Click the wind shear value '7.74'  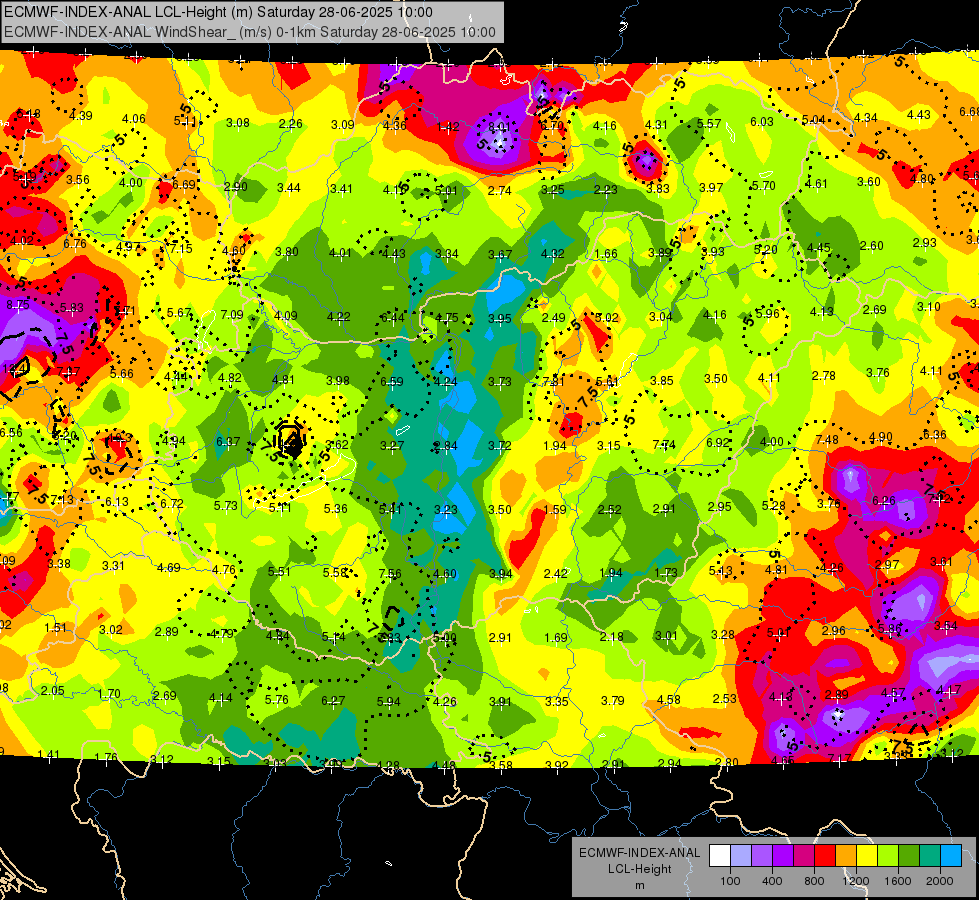[x=664, y=445]
